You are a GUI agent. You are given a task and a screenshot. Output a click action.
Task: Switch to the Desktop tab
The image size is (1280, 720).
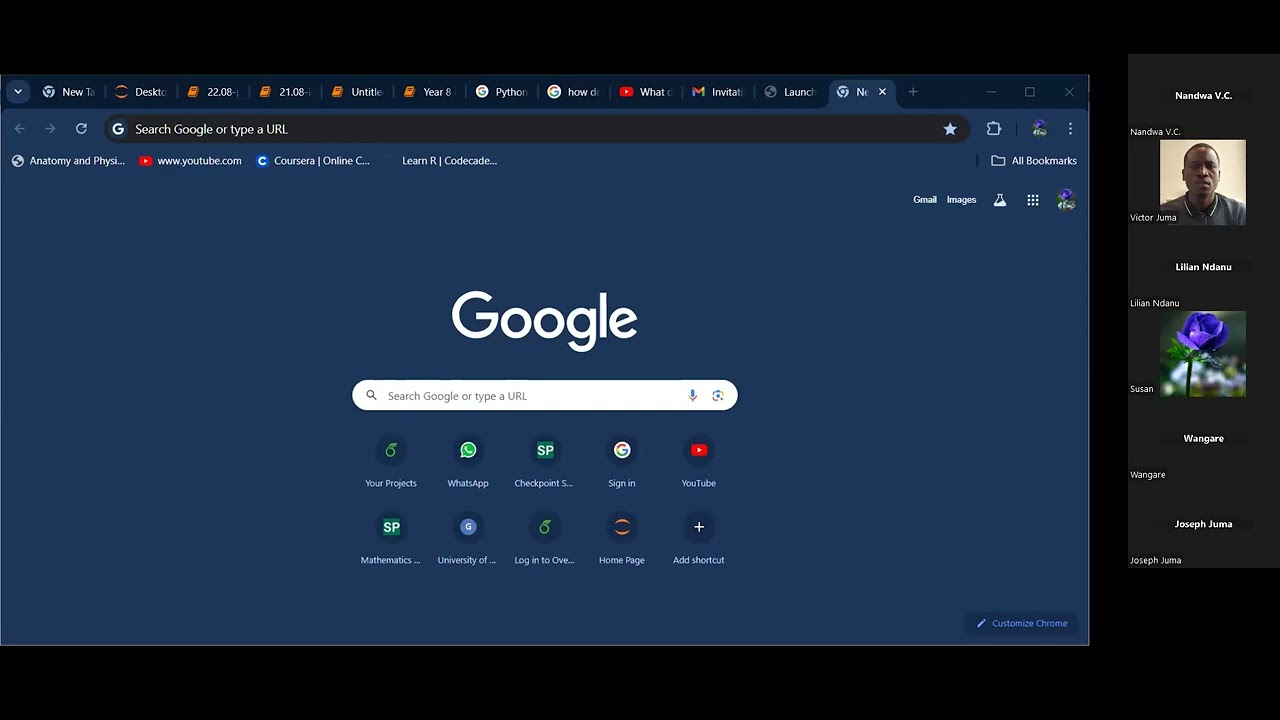(x=140, y=92)
